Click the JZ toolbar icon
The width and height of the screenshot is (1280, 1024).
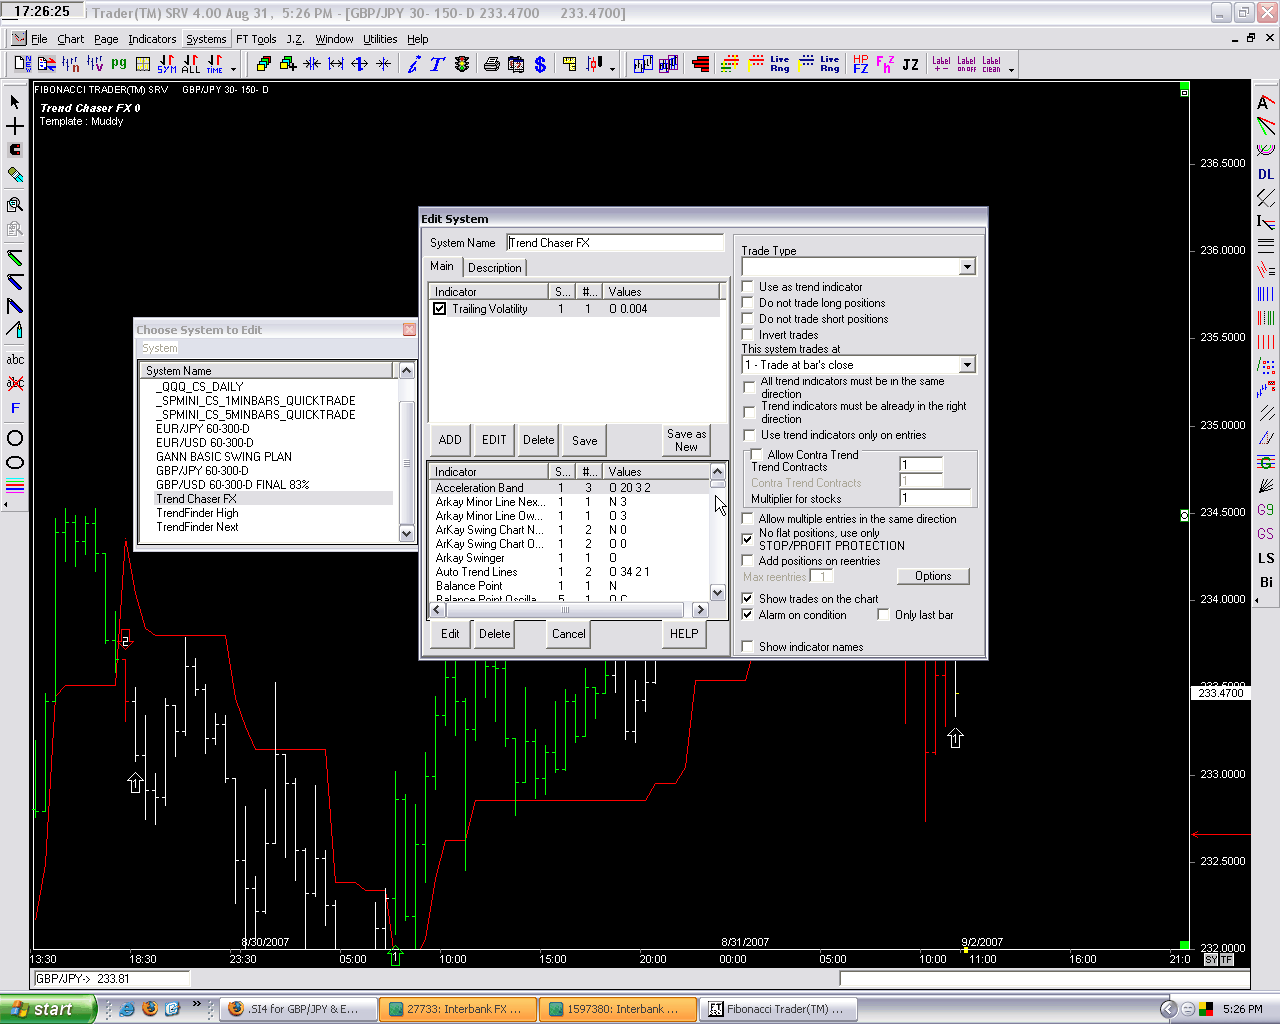click(910, 64)
